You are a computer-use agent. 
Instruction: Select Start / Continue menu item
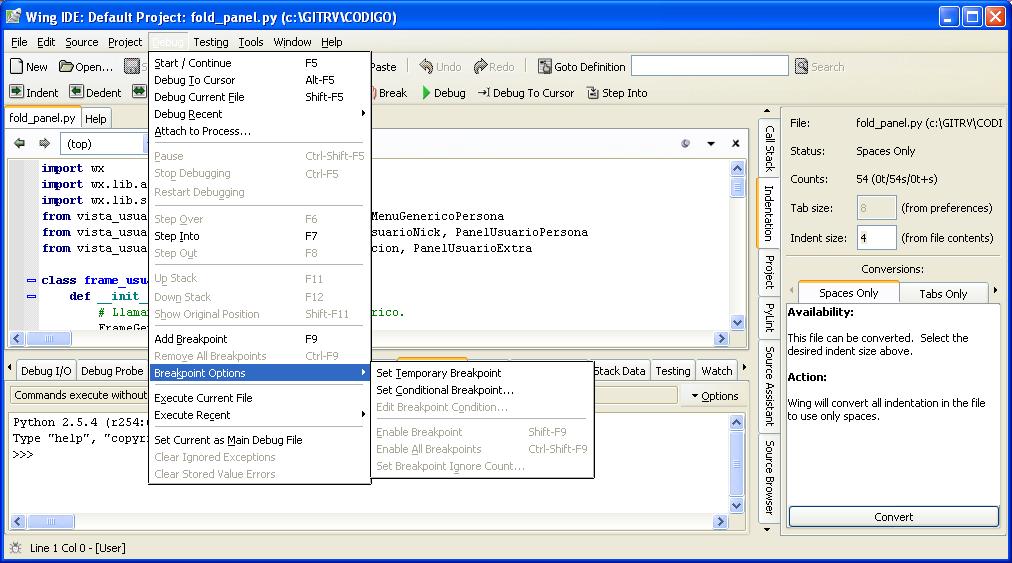pos(259,63)
